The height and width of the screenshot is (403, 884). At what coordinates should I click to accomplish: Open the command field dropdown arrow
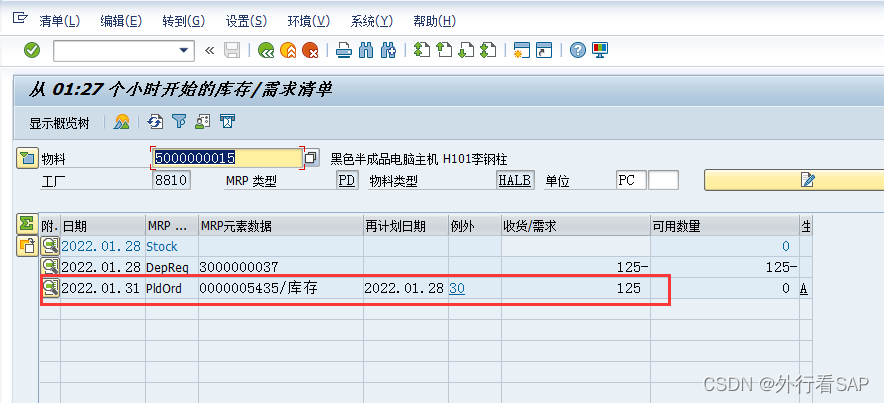[x=183, y=50]
